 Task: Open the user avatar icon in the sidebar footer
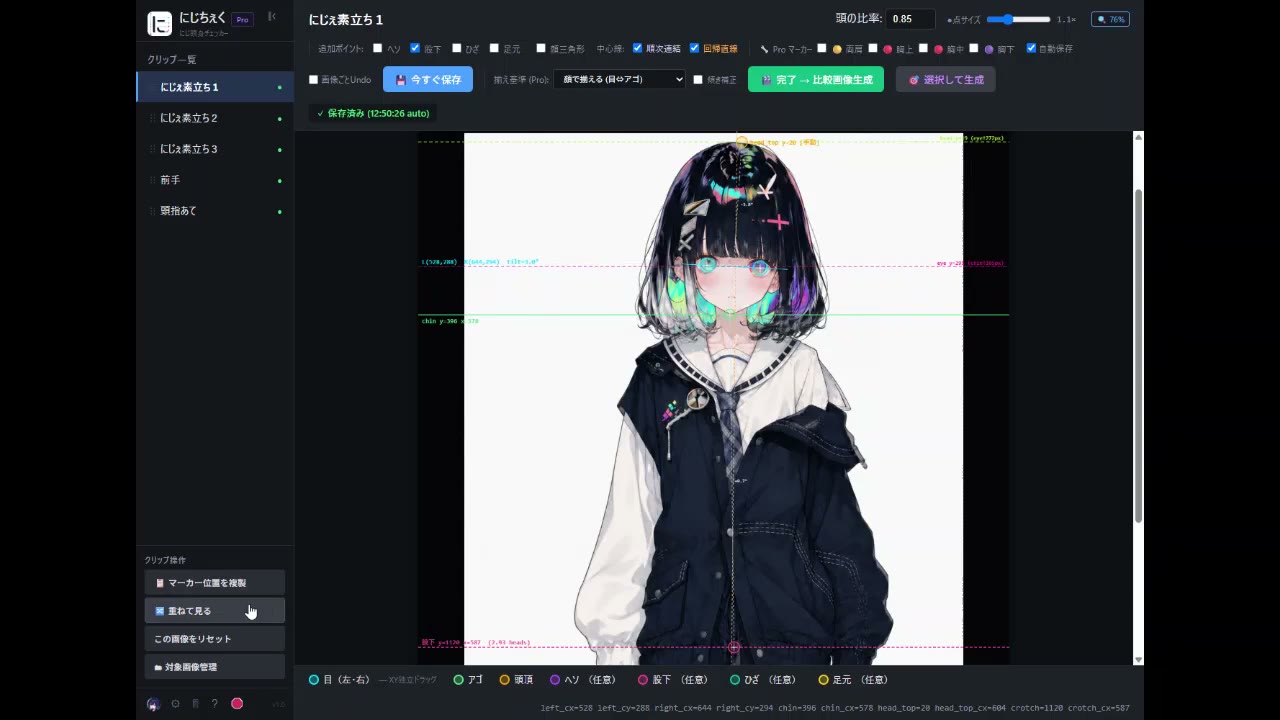pos(153,704)
